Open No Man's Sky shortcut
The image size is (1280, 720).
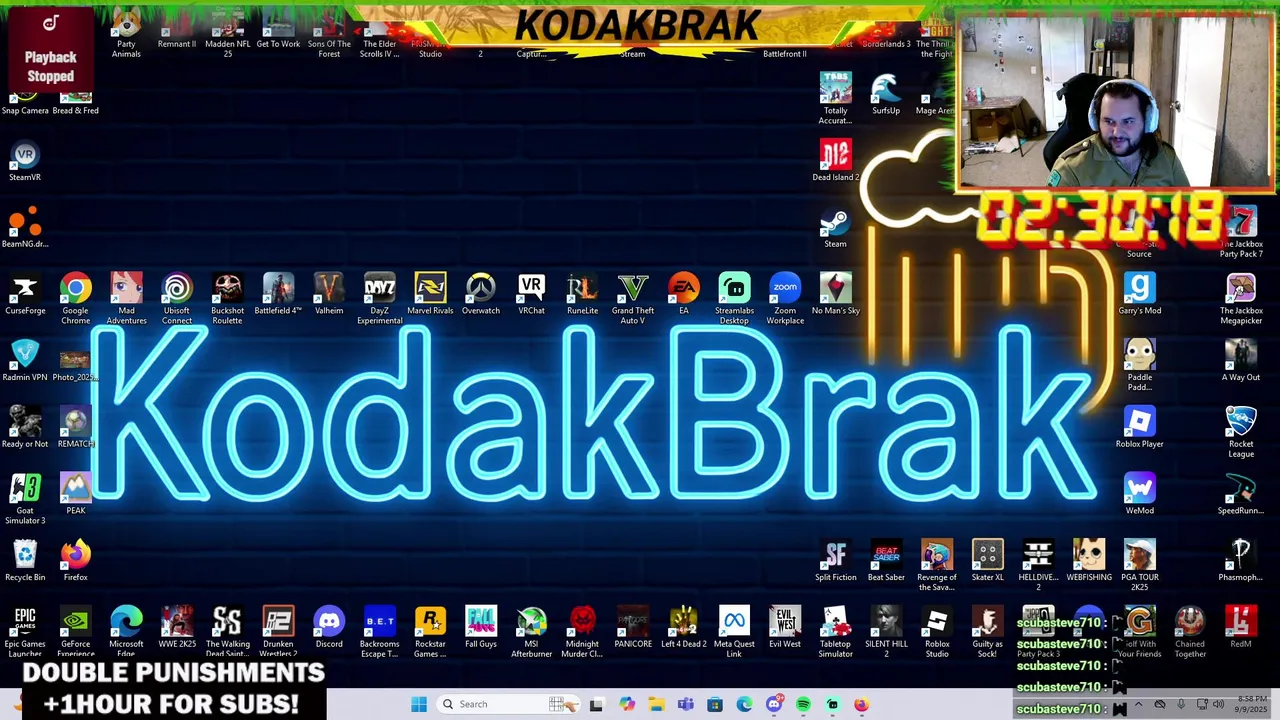836,295
